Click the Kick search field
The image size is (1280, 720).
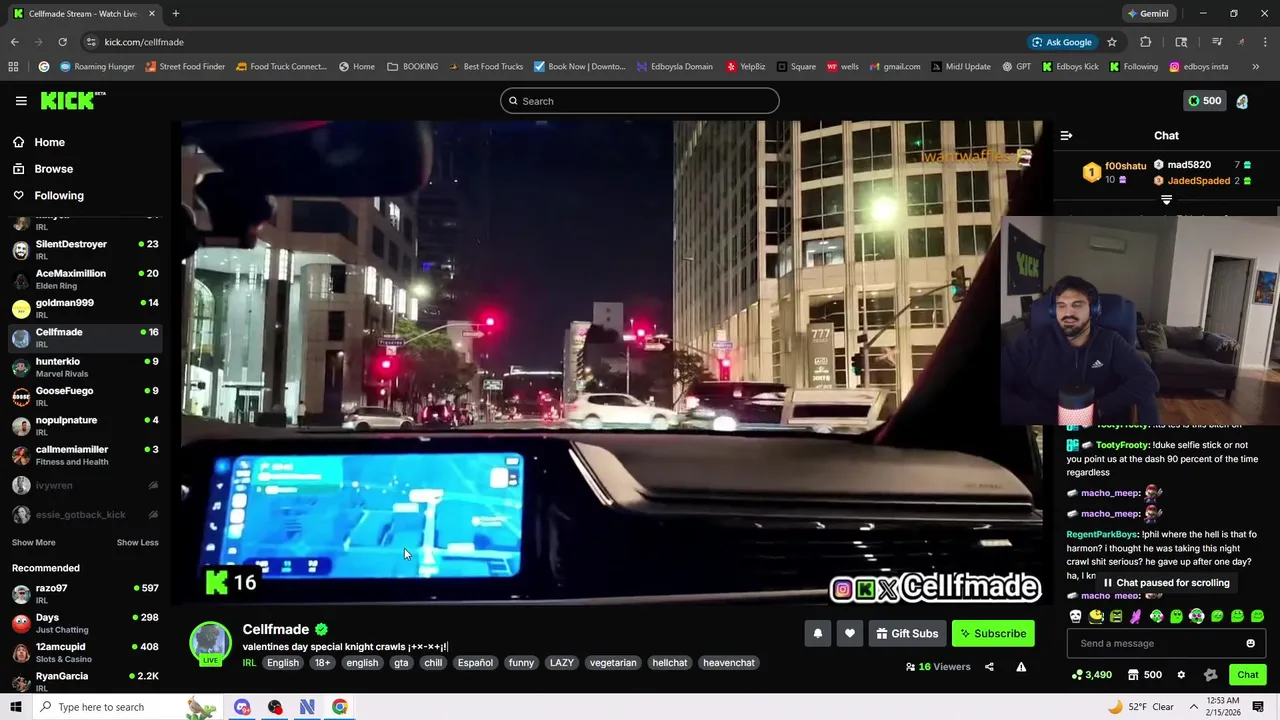[640, 101]
